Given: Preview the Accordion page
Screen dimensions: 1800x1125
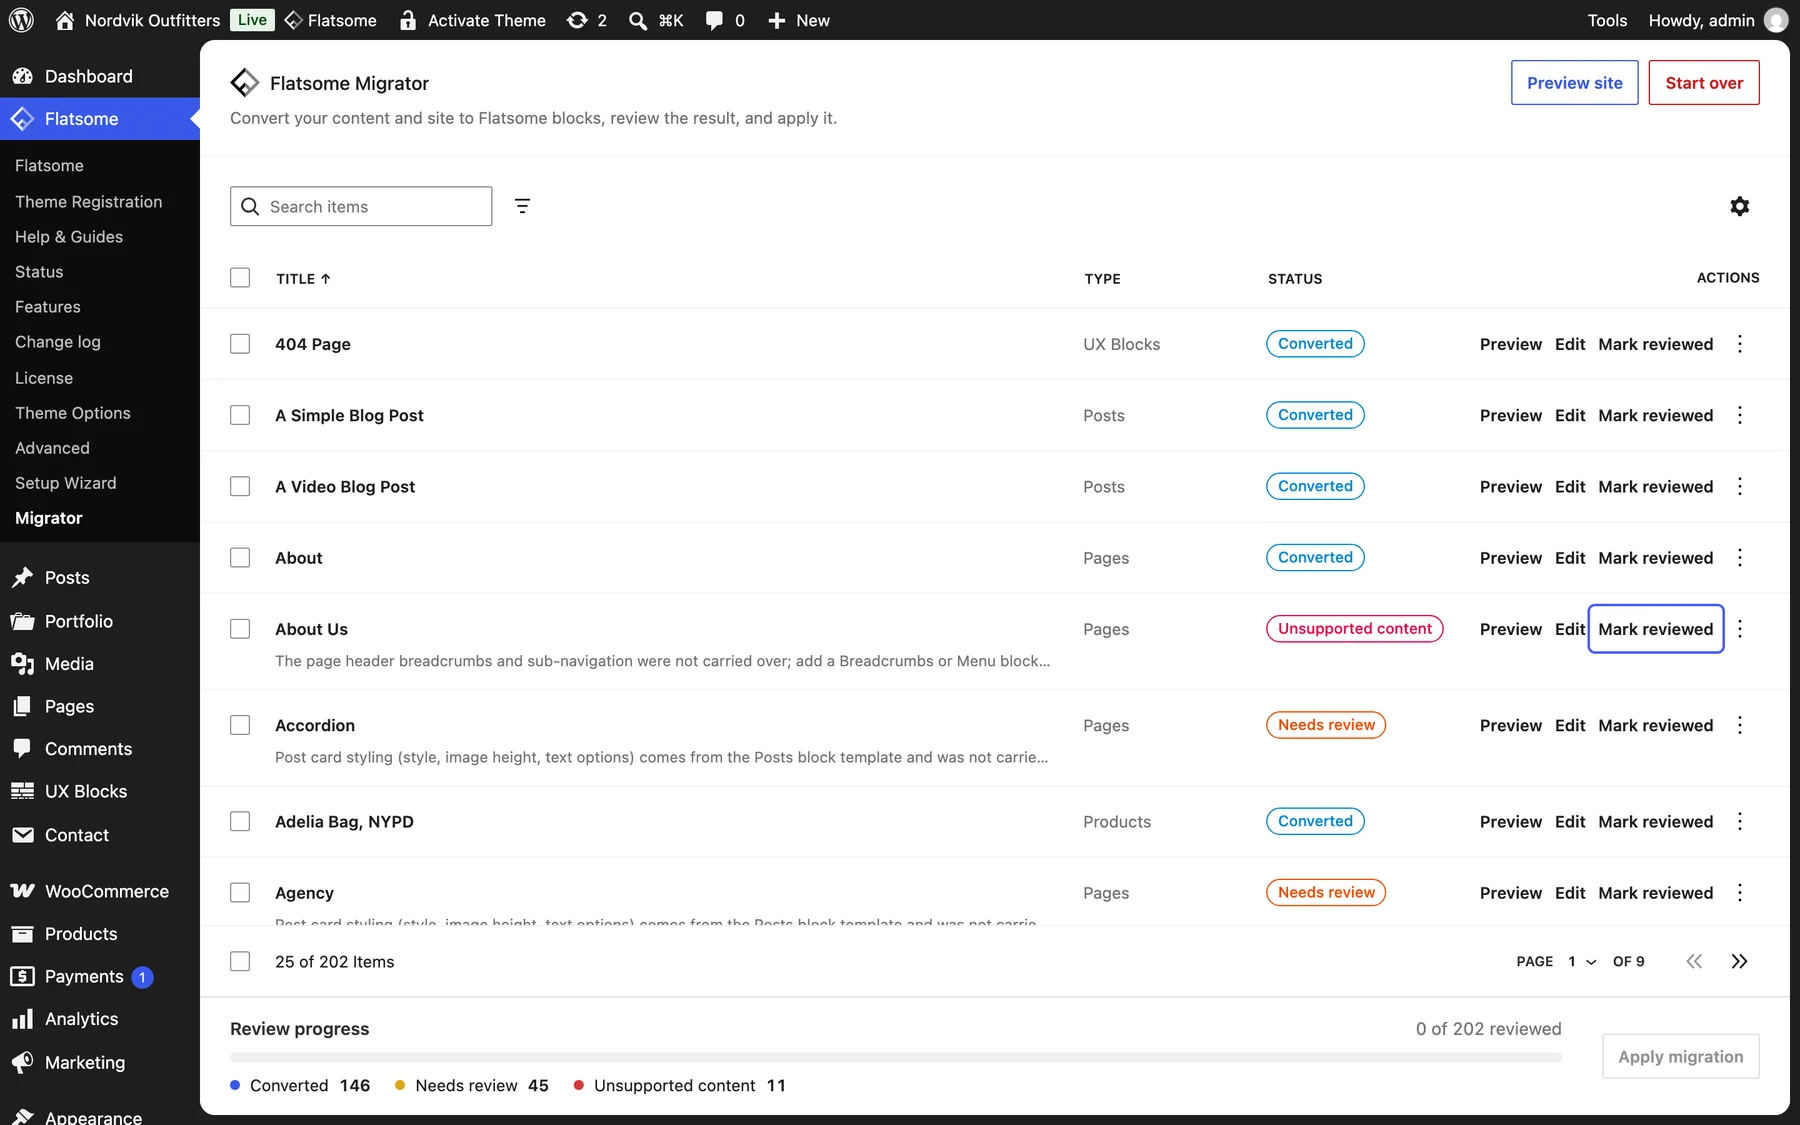Looking at the screenshot, I should [1511, 725].
